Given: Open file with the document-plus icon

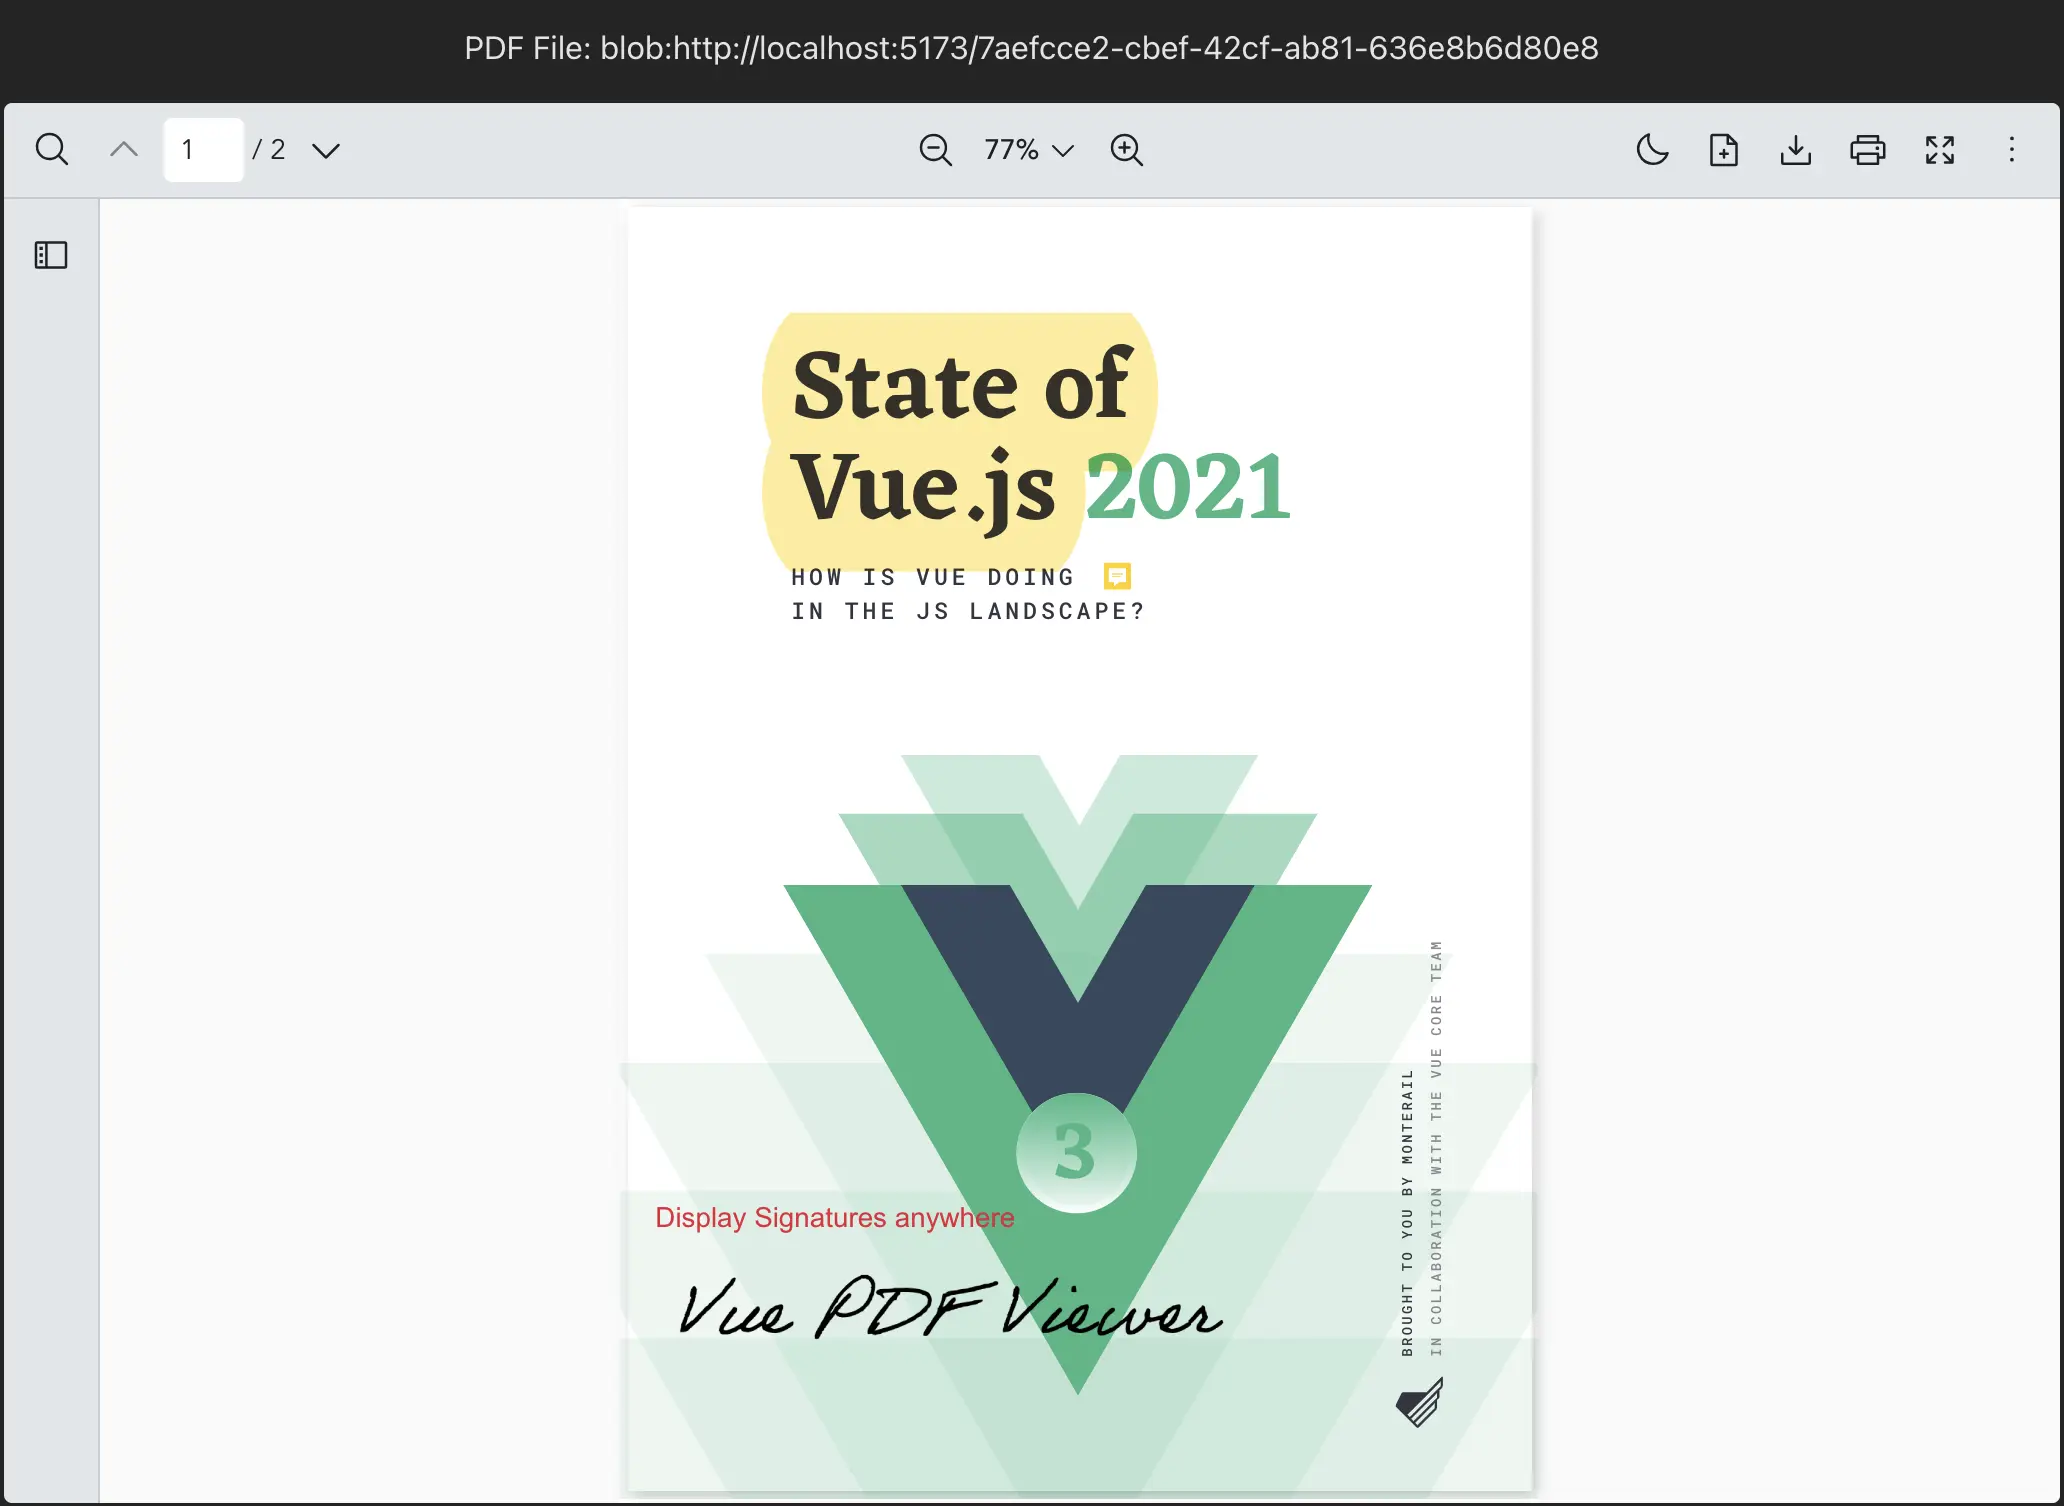Looking at the screenshot, I should tap(1723, 150).
